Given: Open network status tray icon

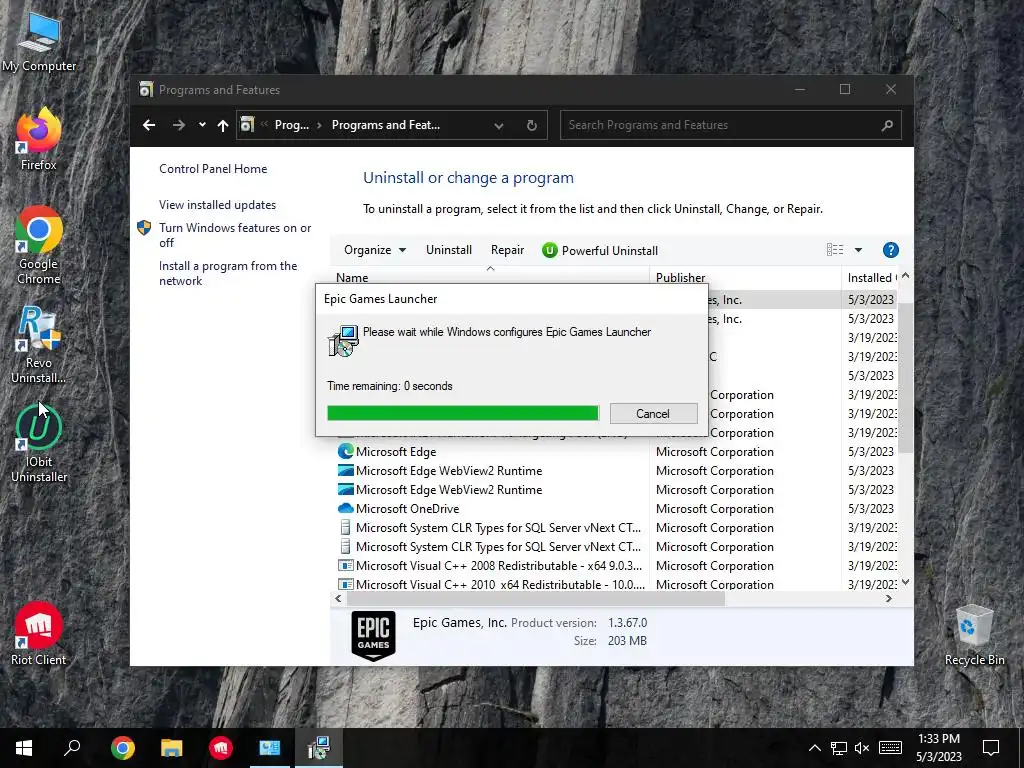Looking at the screenshot, I should click(839, 748).
